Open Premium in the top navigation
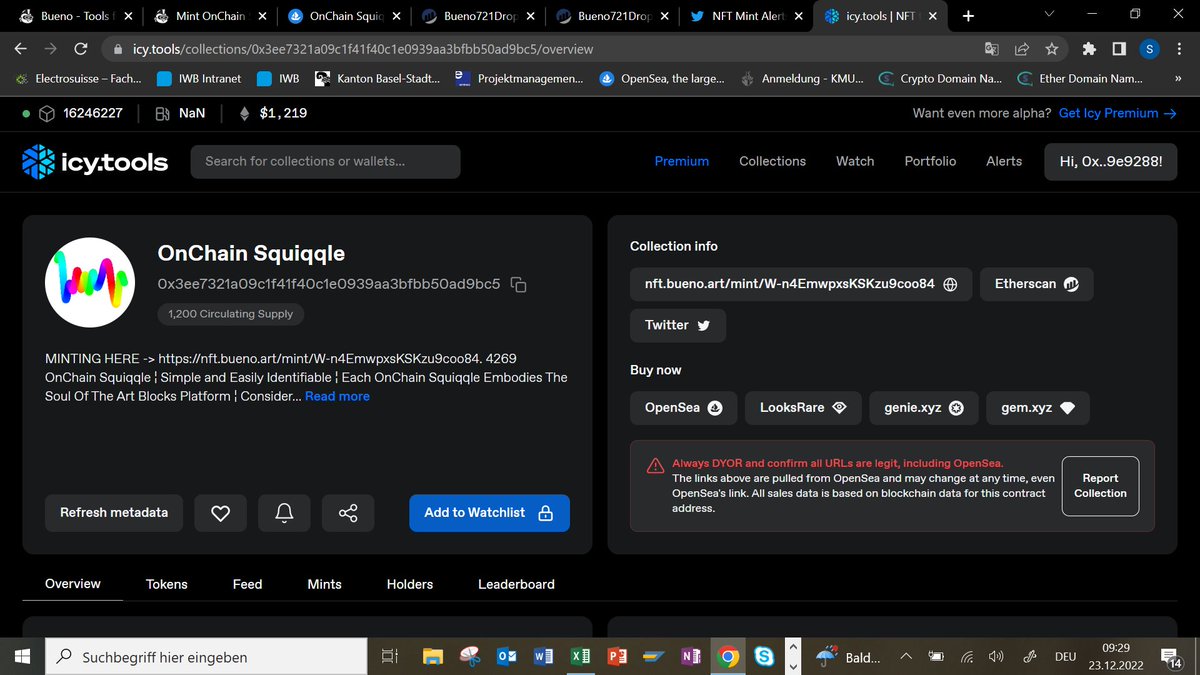Image resolution: width=1200 pixels, height=675 pixels. point(682,161)
